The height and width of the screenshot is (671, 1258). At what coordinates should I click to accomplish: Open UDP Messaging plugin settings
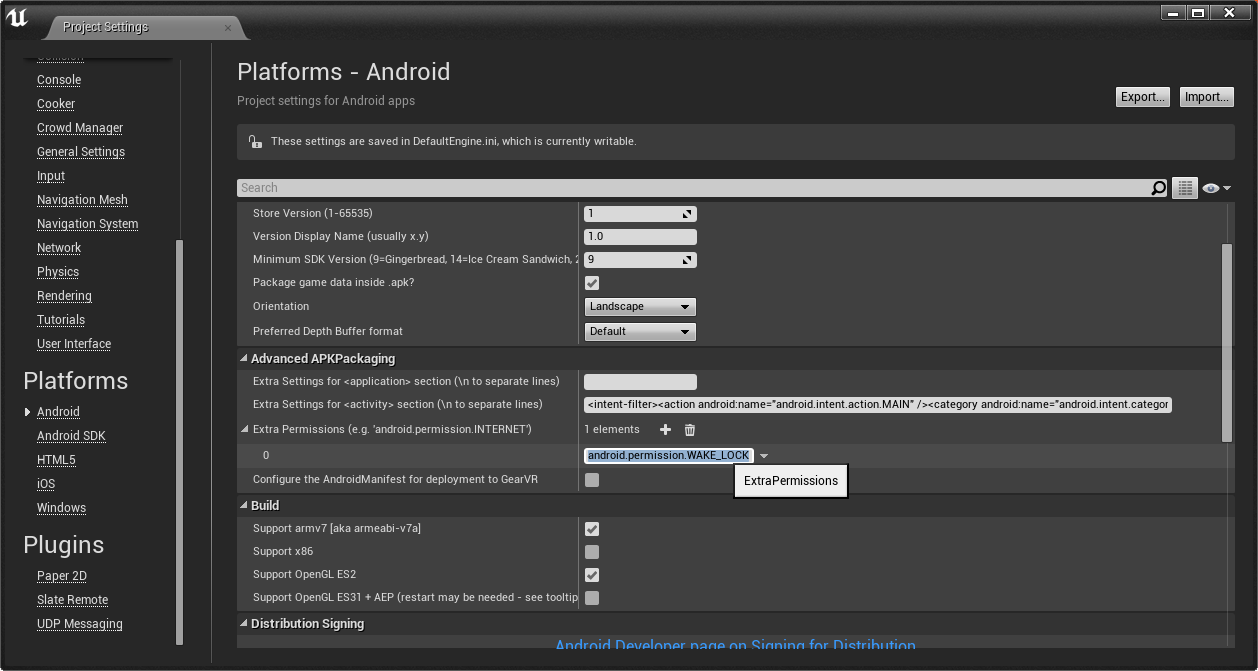pyautogui.click(x=80, y=624)
